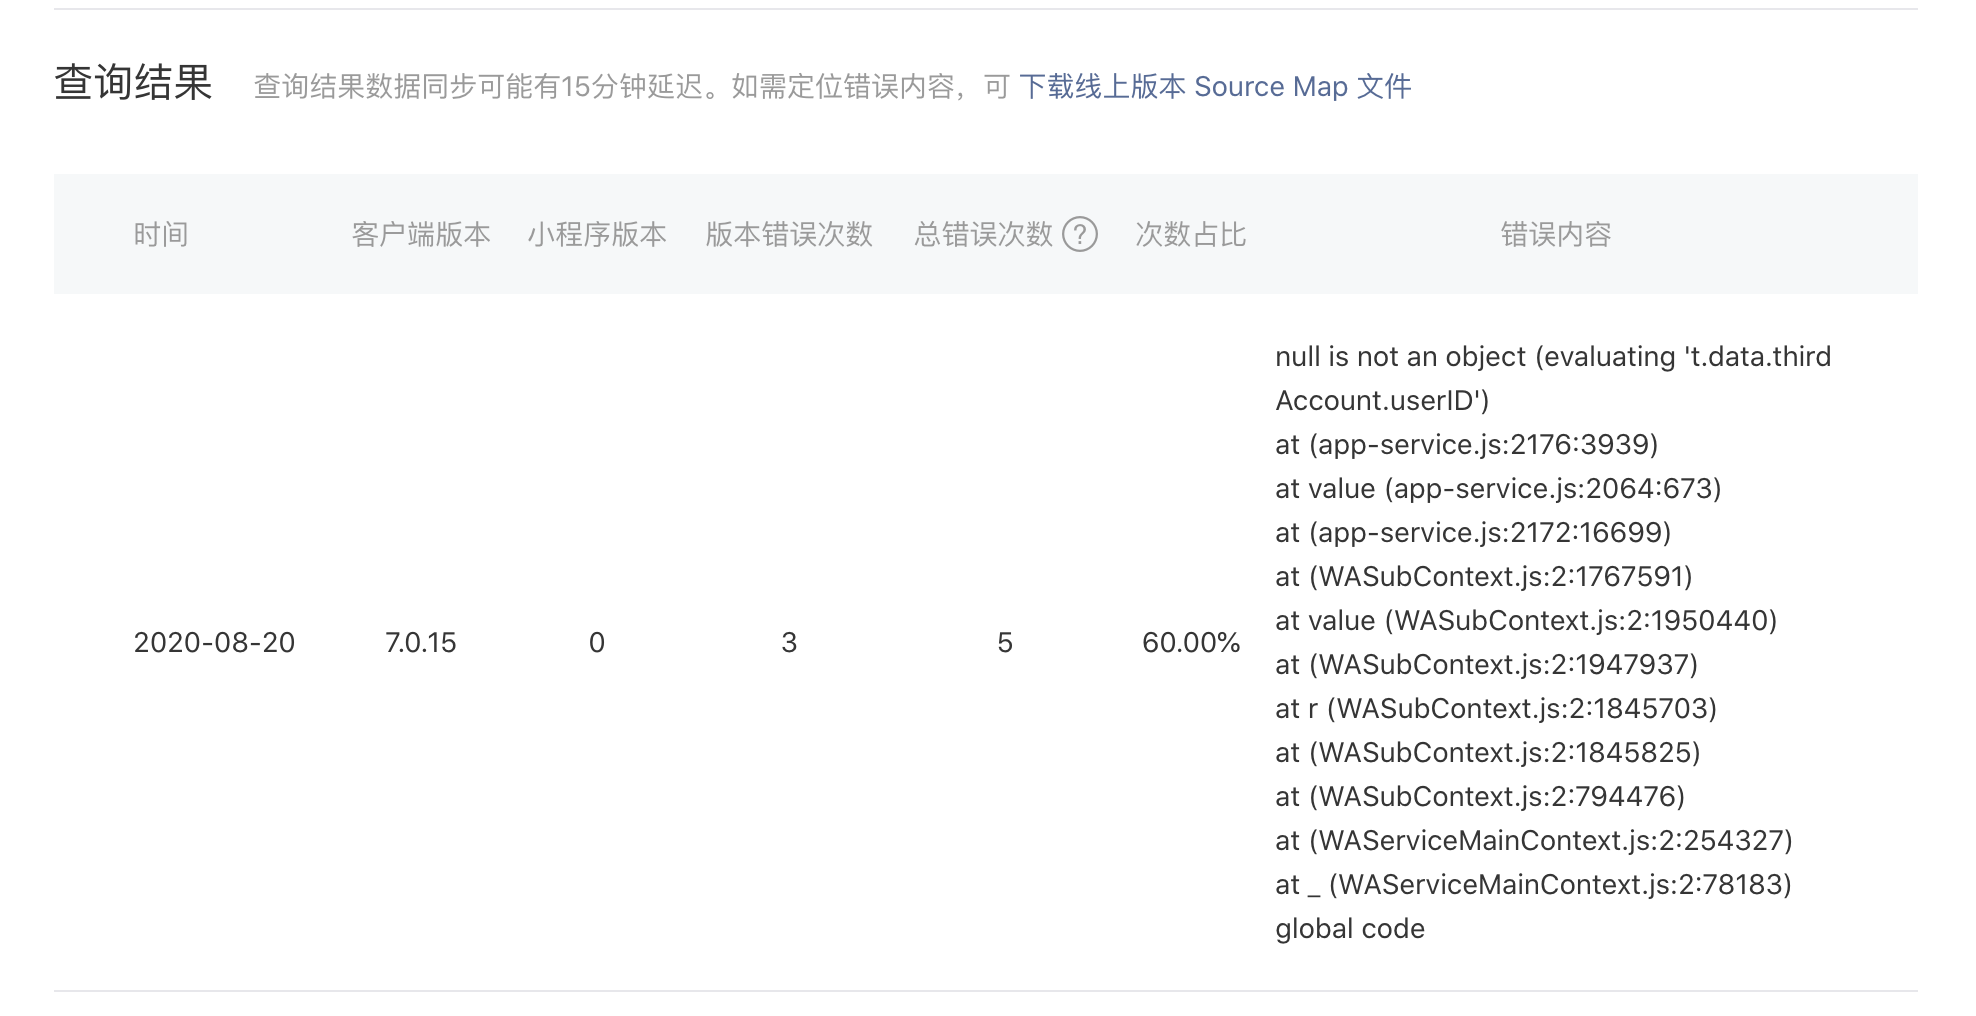Click the 次数占比 column header
This screenshot has width=1976, height=1016.
tap(1191, 235)
